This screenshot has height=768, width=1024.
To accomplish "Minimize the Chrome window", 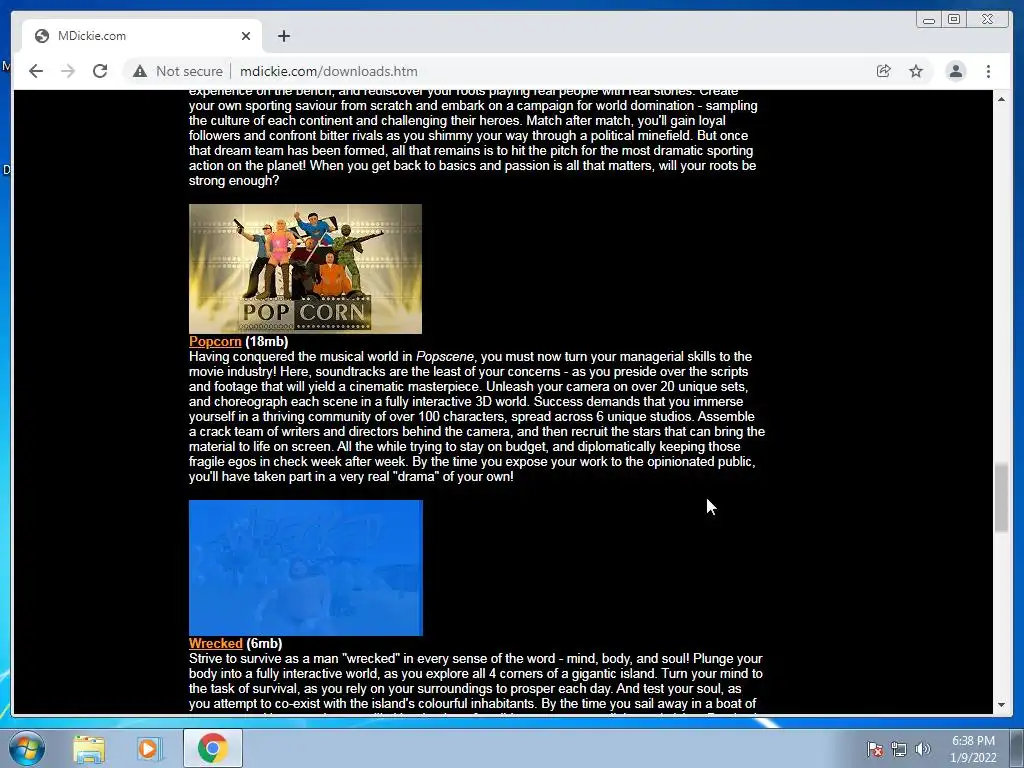I will (x=929, y=20).
